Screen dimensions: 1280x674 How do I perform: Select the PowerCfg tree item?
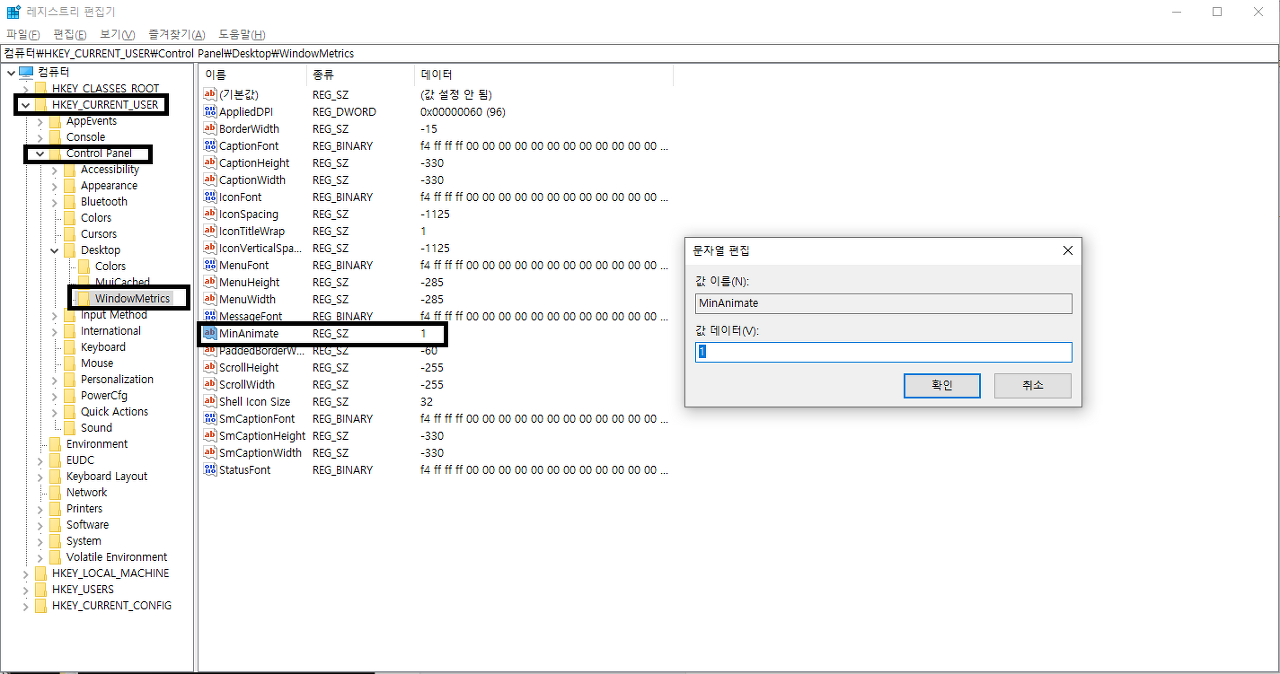coord(104,395)
